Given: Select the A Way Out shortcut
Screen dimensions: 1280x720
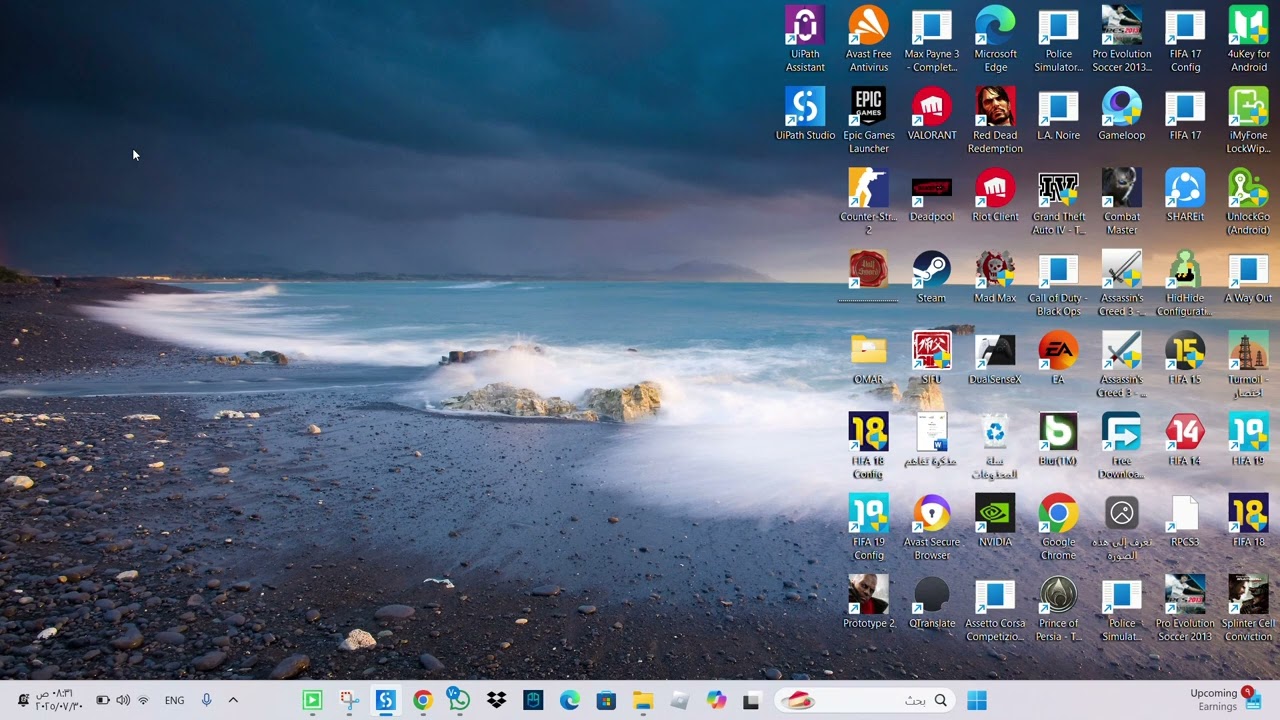Looking at the screenshot, I should [1248, 277].
